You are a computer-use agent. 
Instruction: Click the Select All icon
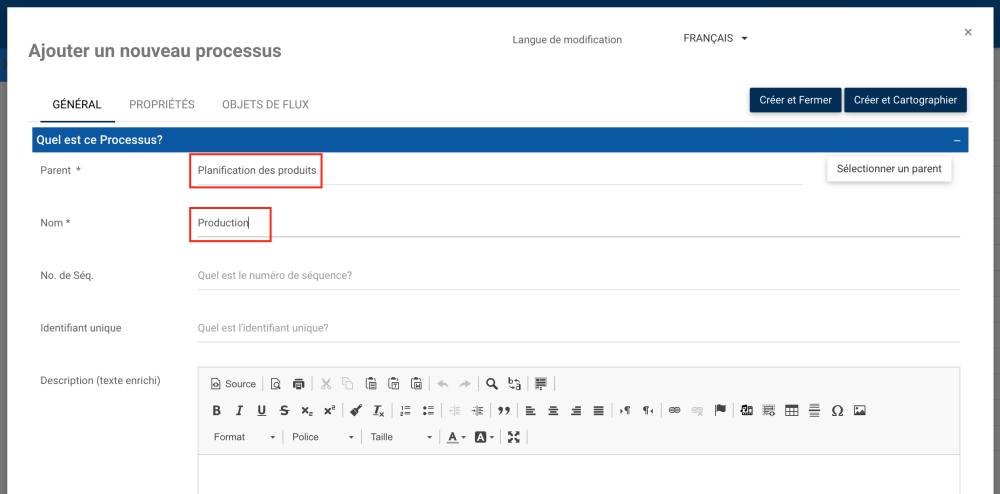tap(541, 384)
